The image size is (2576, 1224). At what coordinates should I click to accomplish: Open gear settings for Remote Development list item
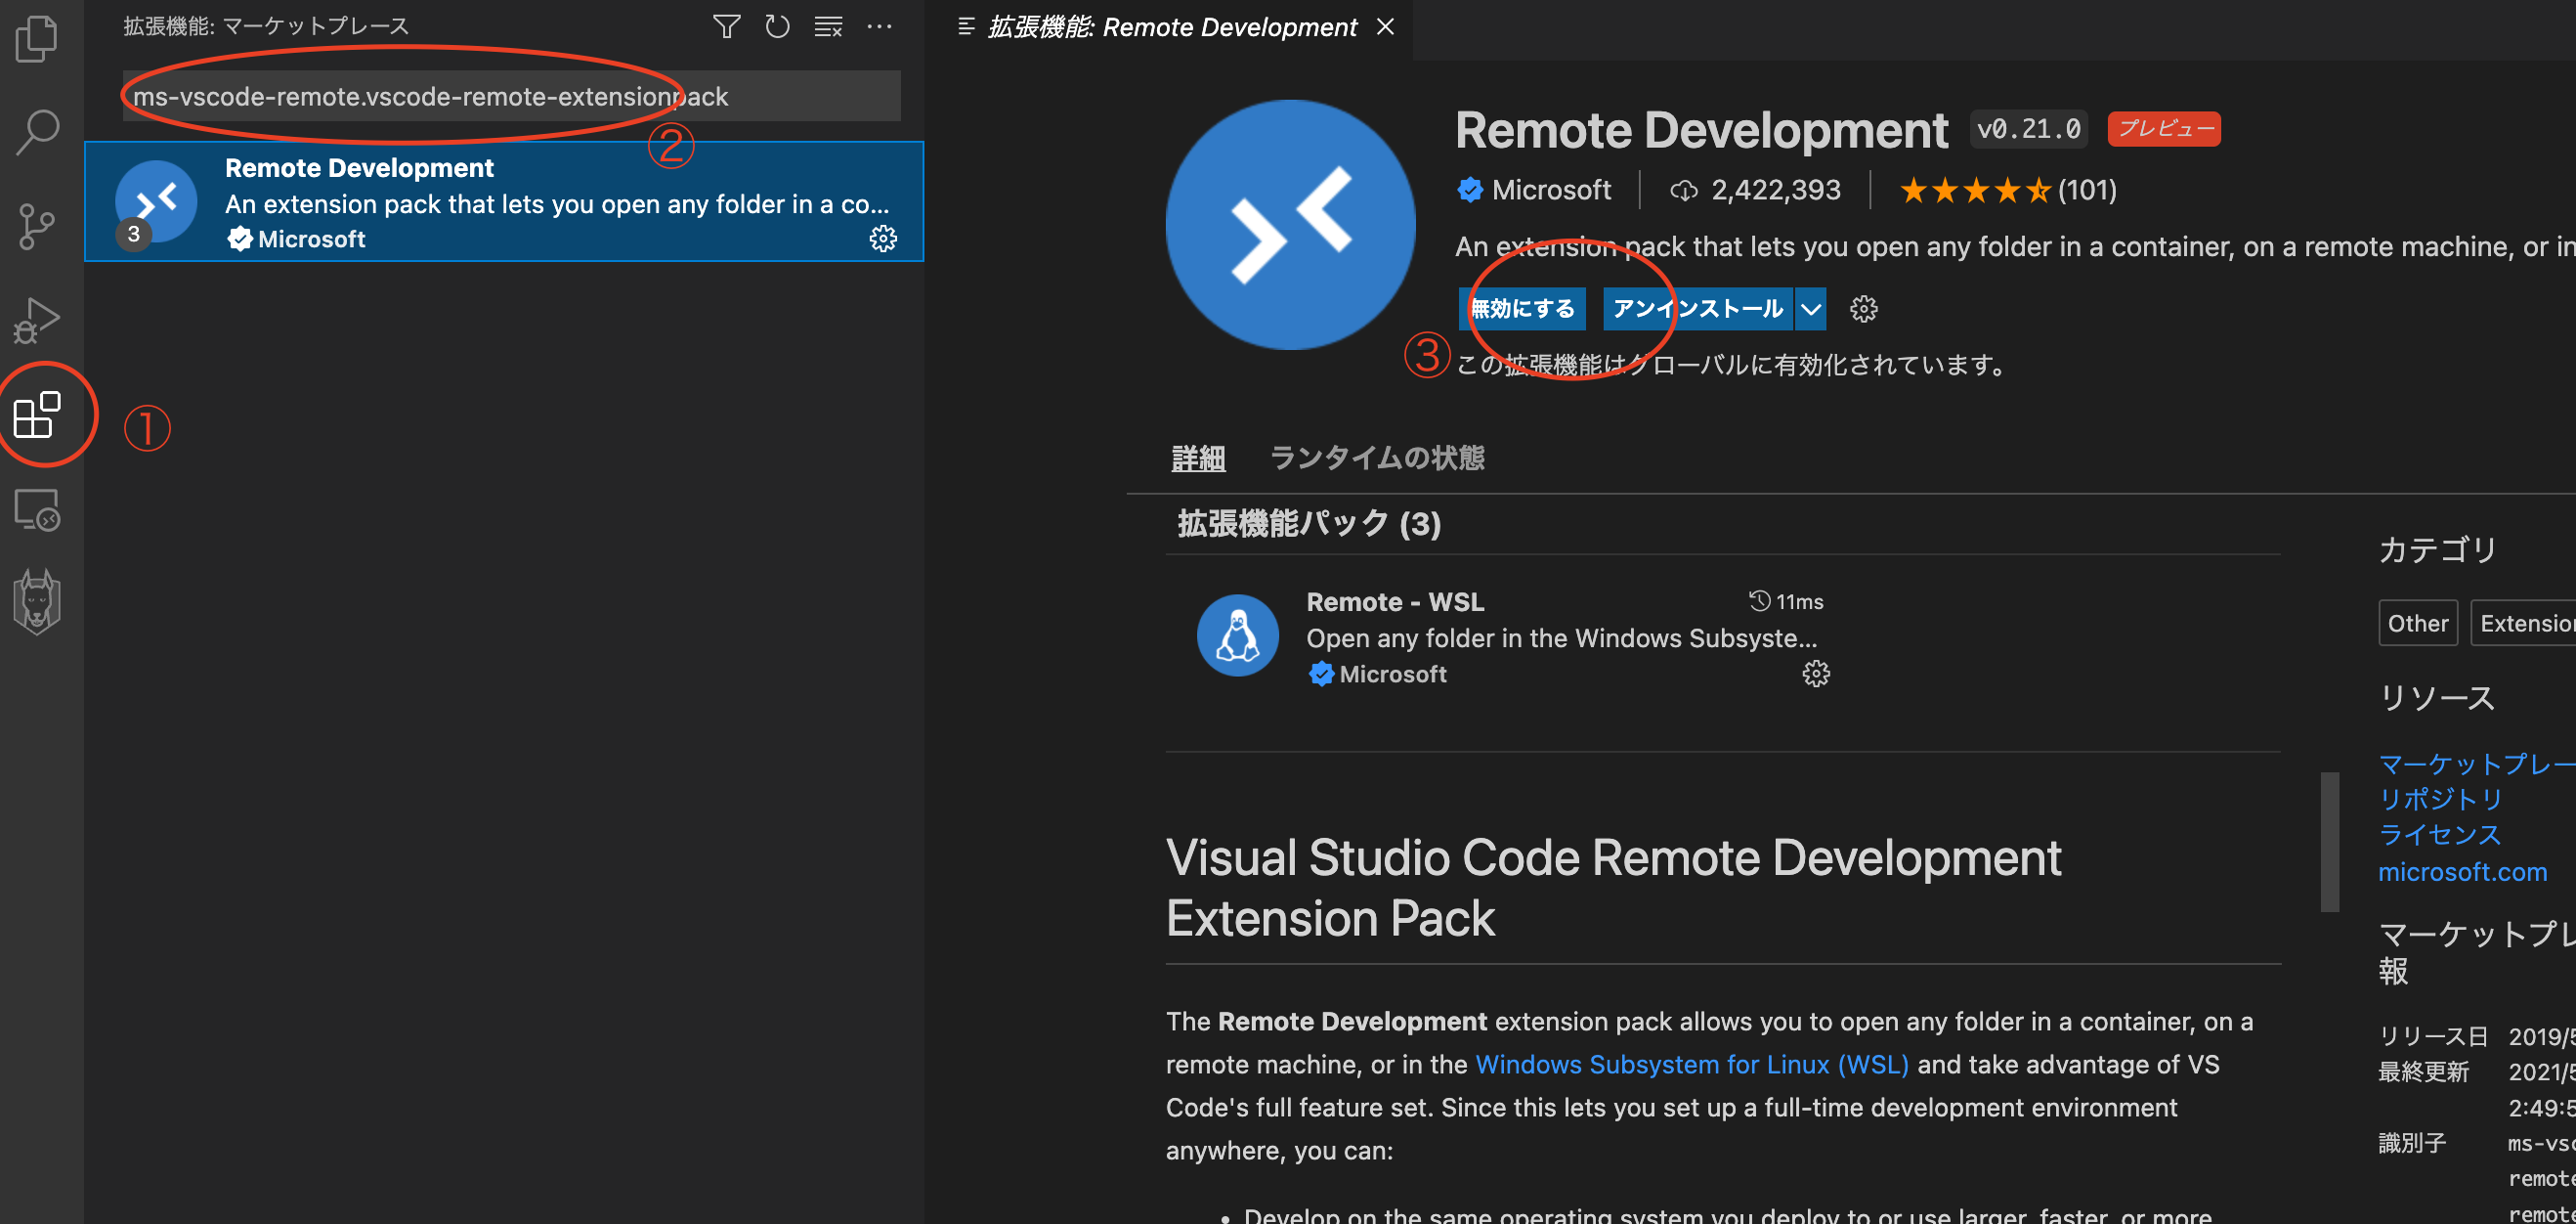pos(883,238)
